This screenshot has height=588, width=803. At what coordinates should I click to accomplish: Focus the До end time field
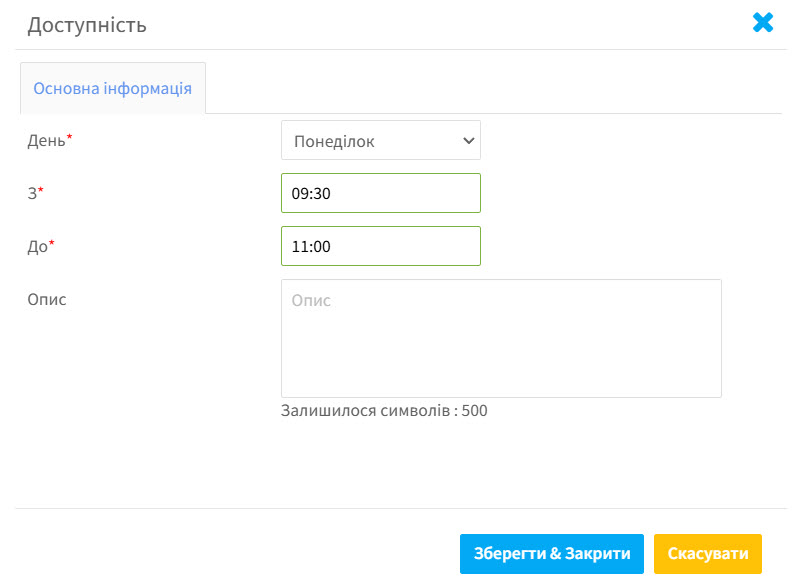coord(381,246)
